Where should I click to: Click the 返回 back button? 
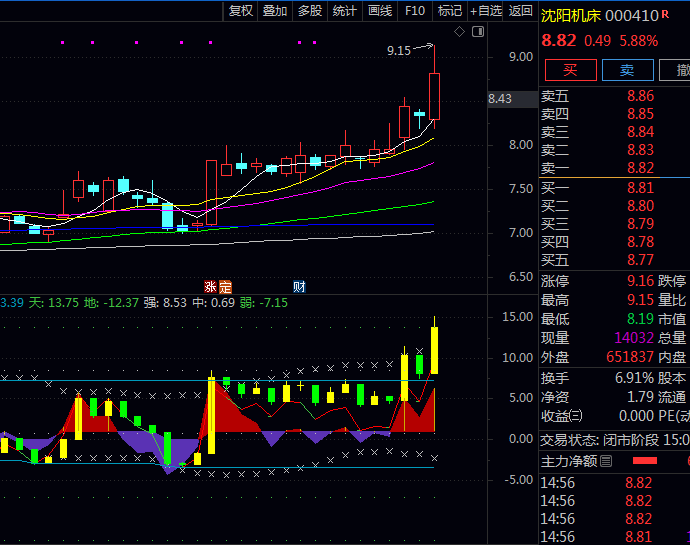pyautogui.click(x=521, y=11)
